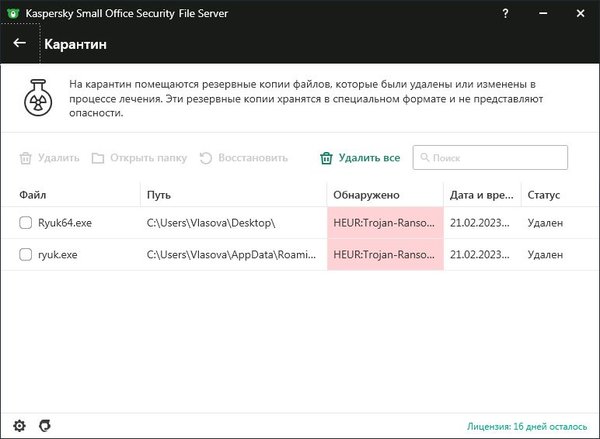Sort by the Файл column header
This screenshot has width=600, height=439.
(x=33, y=194)
